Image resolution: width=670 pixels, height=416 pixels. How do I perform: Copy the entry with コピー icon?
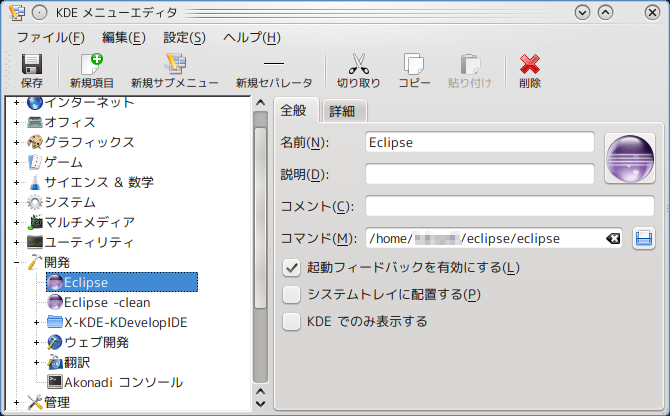(414, 64)
